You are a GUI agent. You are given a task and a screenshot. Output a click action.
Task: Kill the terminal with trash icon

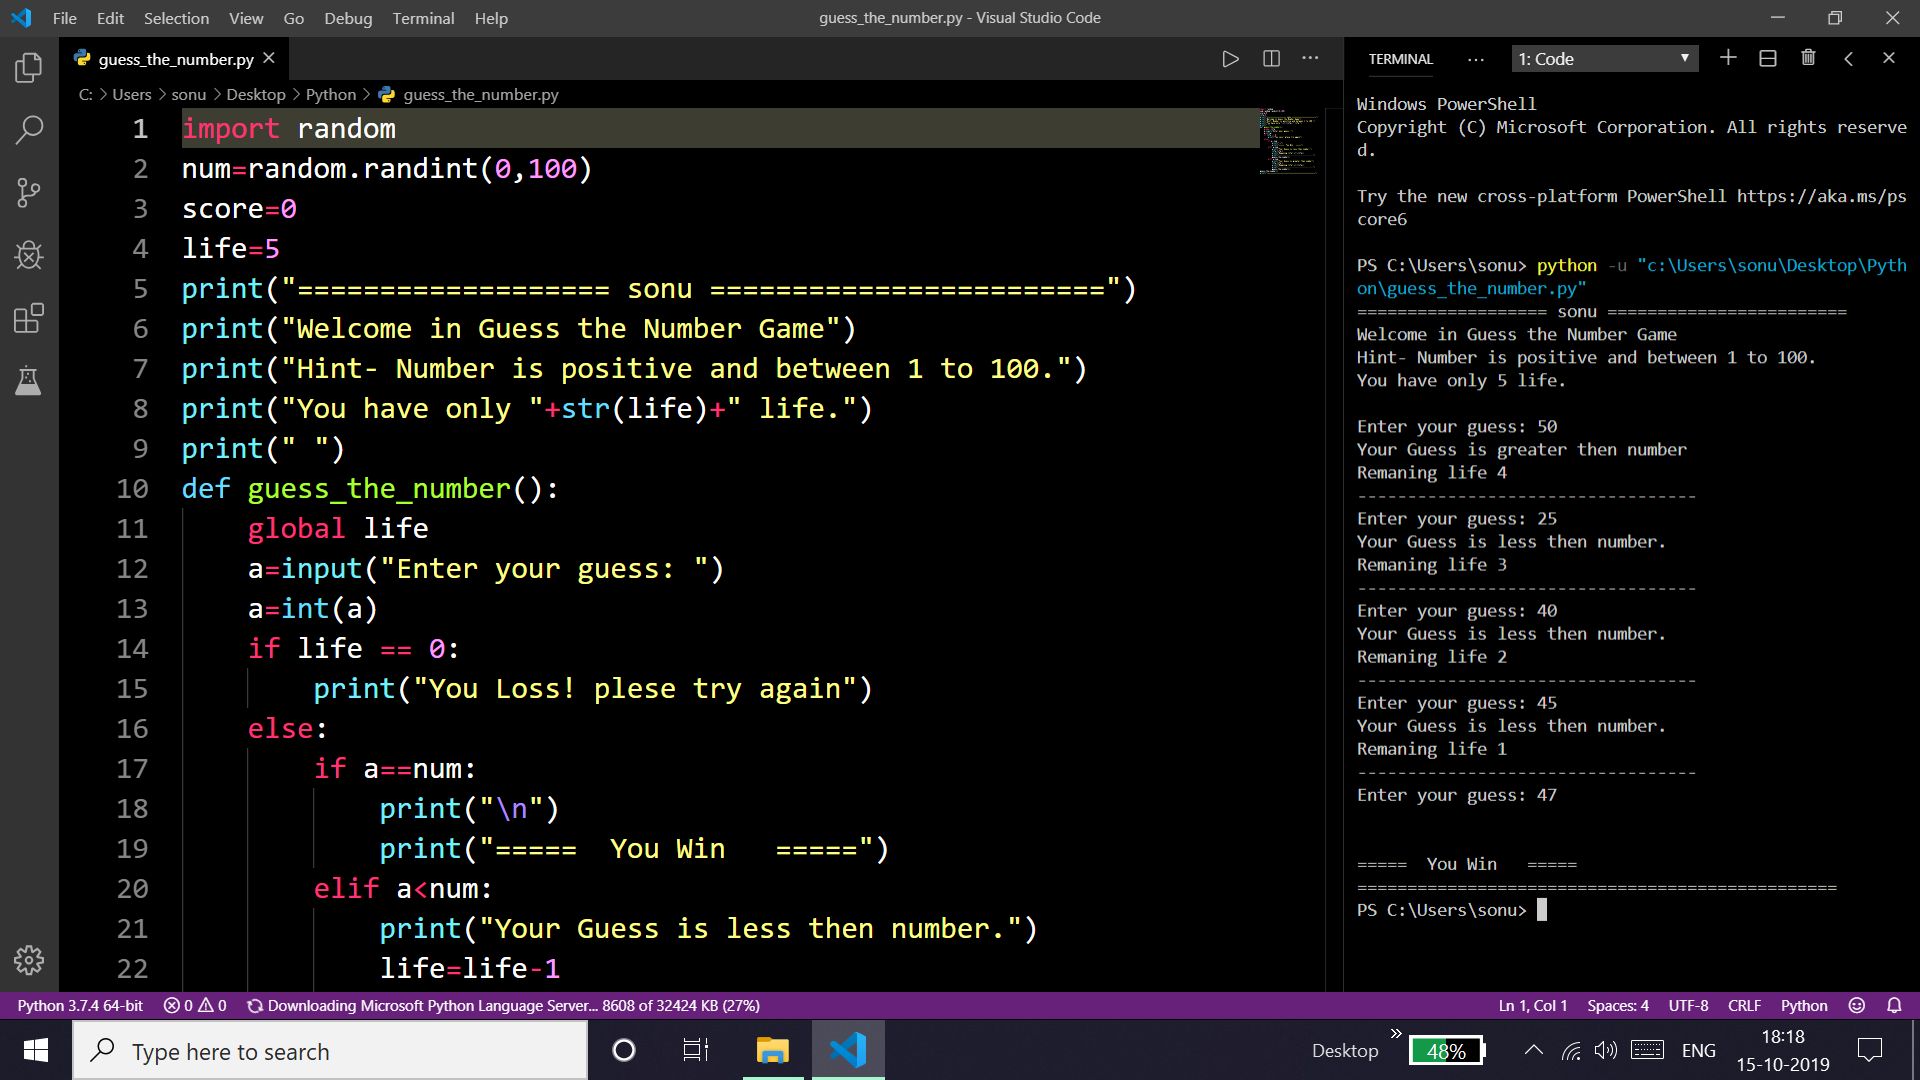(1808, 58)
